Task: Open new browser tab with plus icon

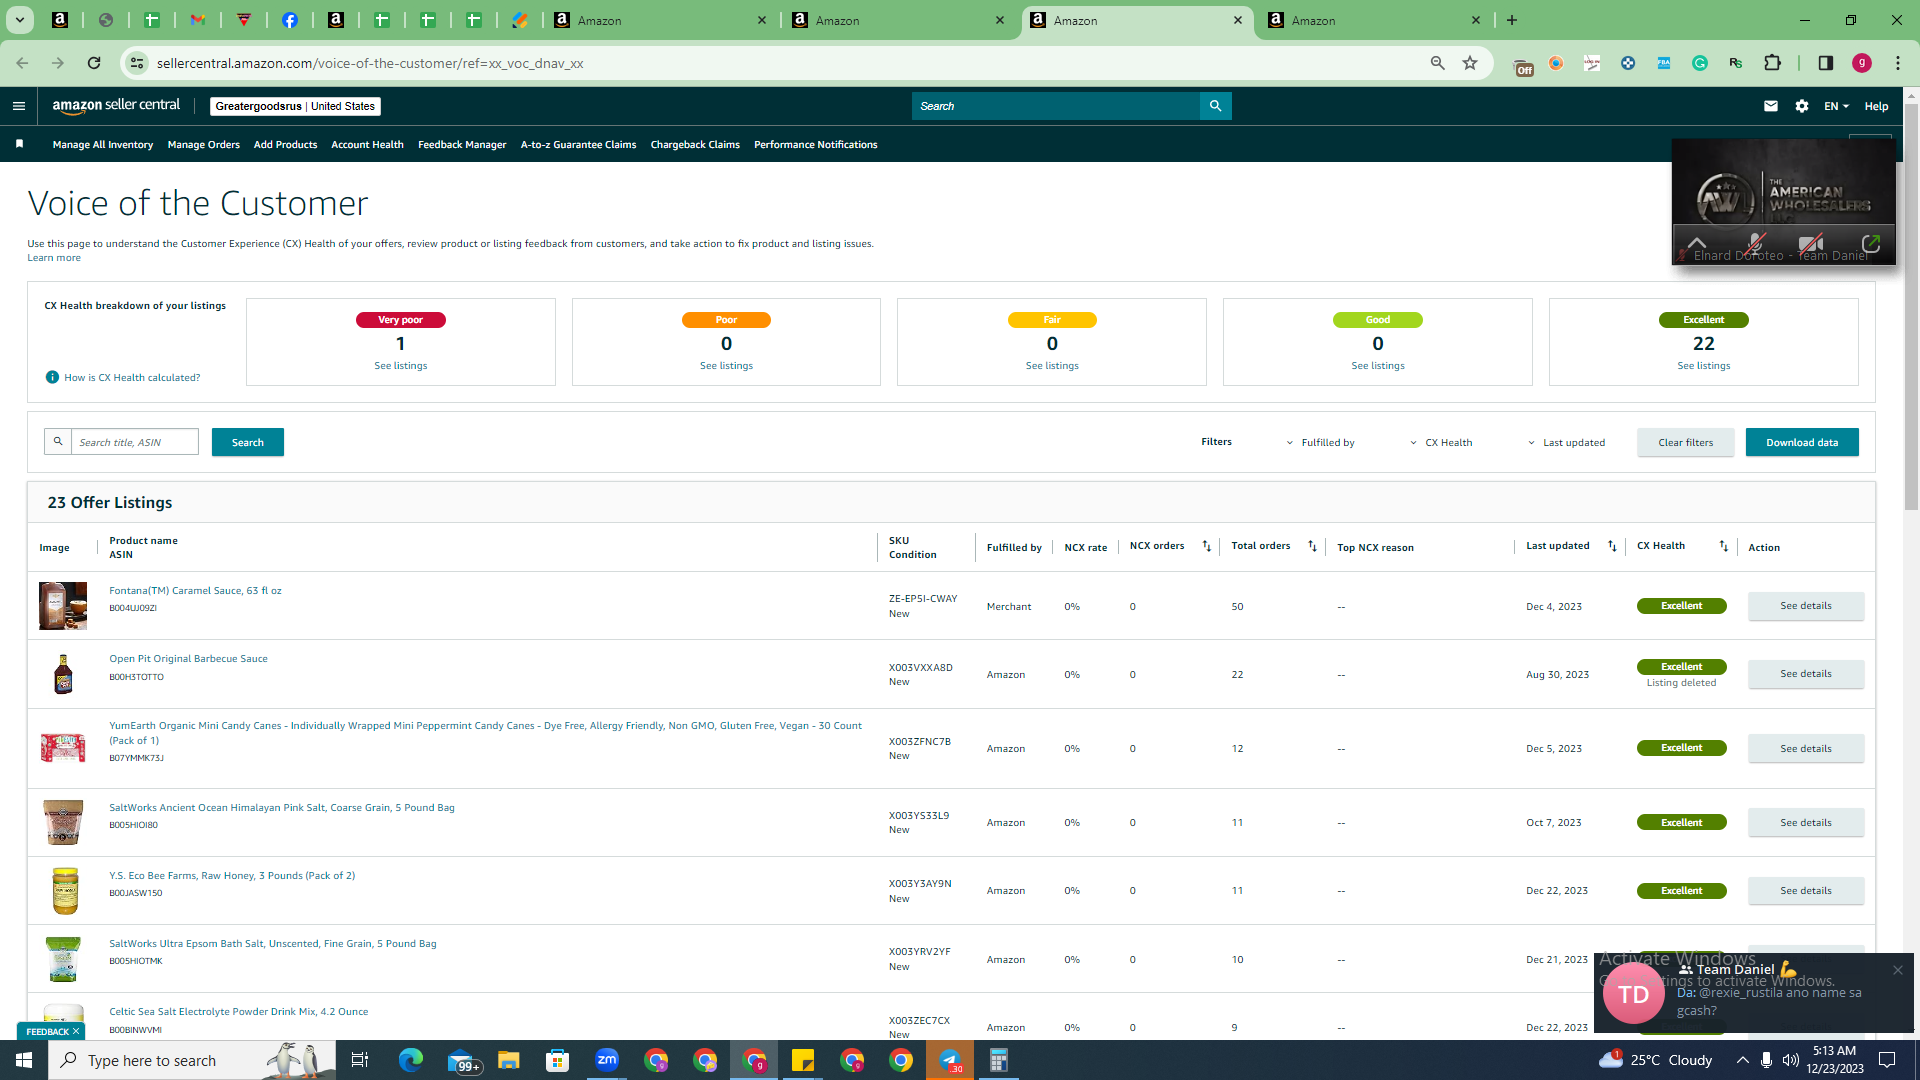Action: click(1512, 20)
